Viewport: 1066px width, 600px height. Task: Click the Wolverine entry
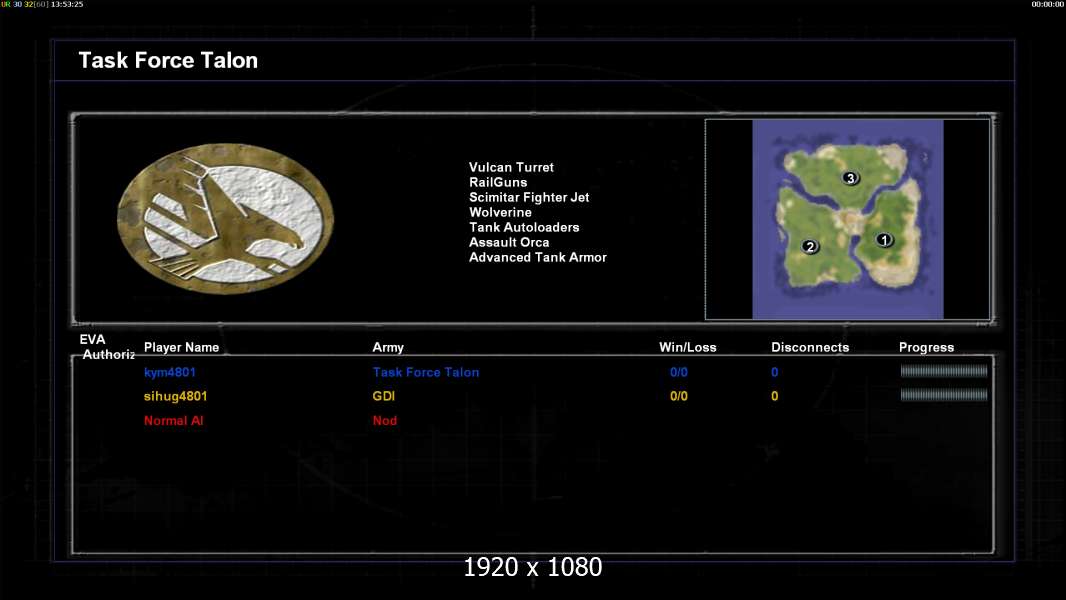point(500,212)
